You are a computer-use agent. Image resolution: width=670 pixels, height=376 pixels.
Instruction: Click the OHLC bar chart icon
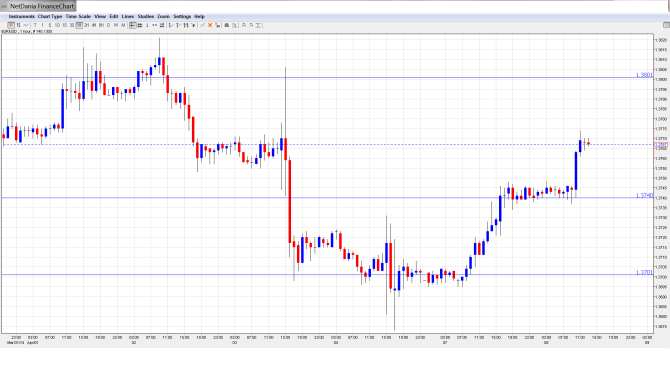[x=18, y=25]
